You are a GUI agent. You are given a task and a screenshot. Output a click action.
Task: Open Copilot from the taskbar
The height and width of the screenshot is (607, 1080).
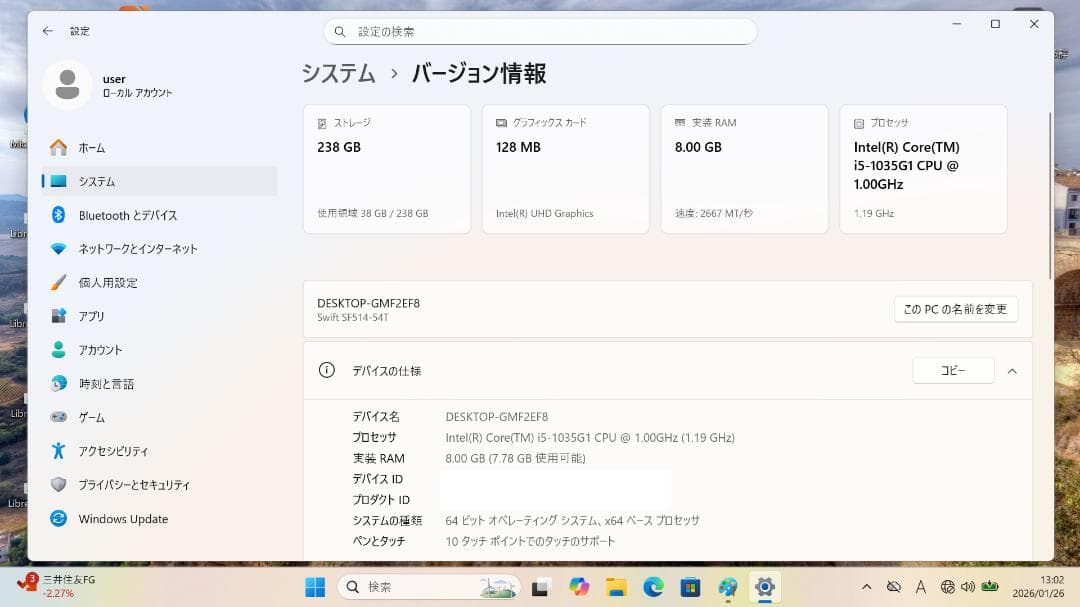[578, 587]
